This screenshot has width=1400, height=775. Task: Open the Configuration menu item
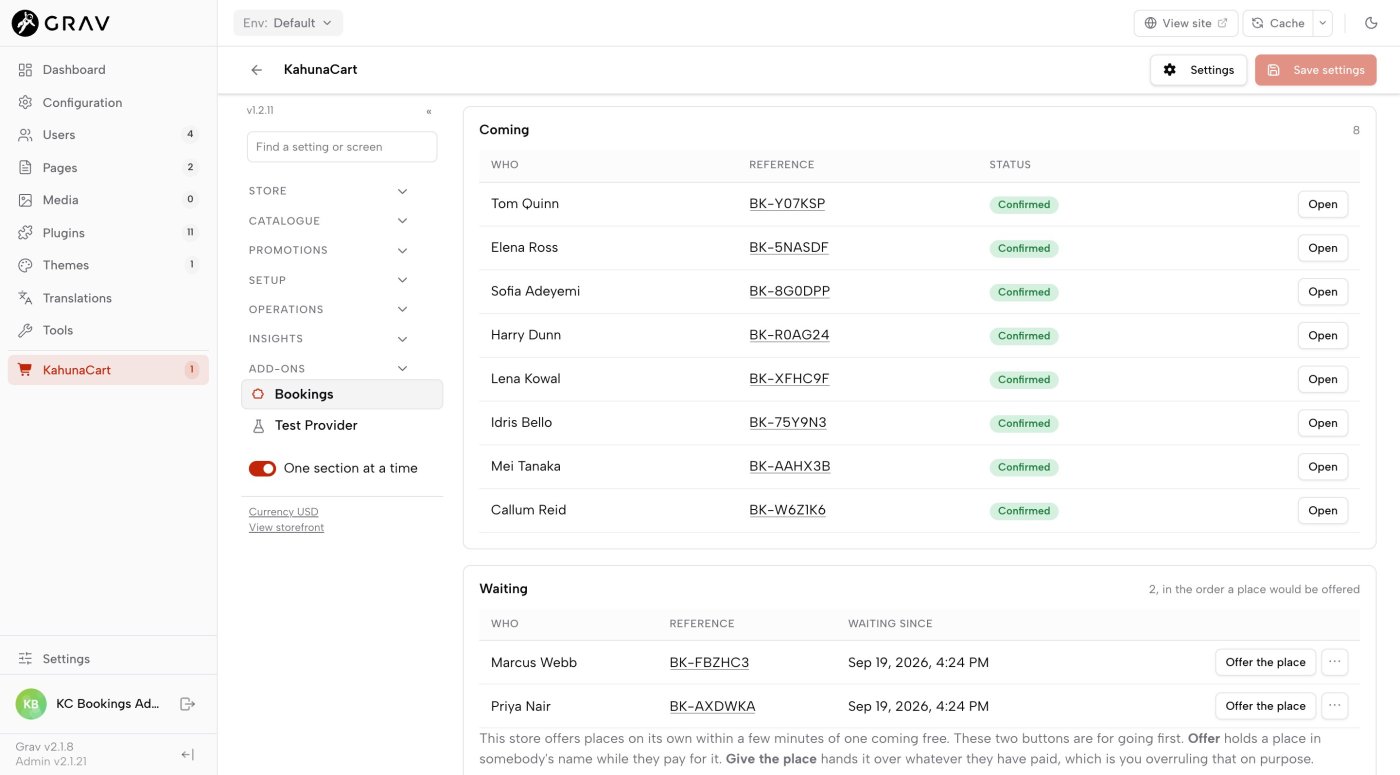(108, 102)
